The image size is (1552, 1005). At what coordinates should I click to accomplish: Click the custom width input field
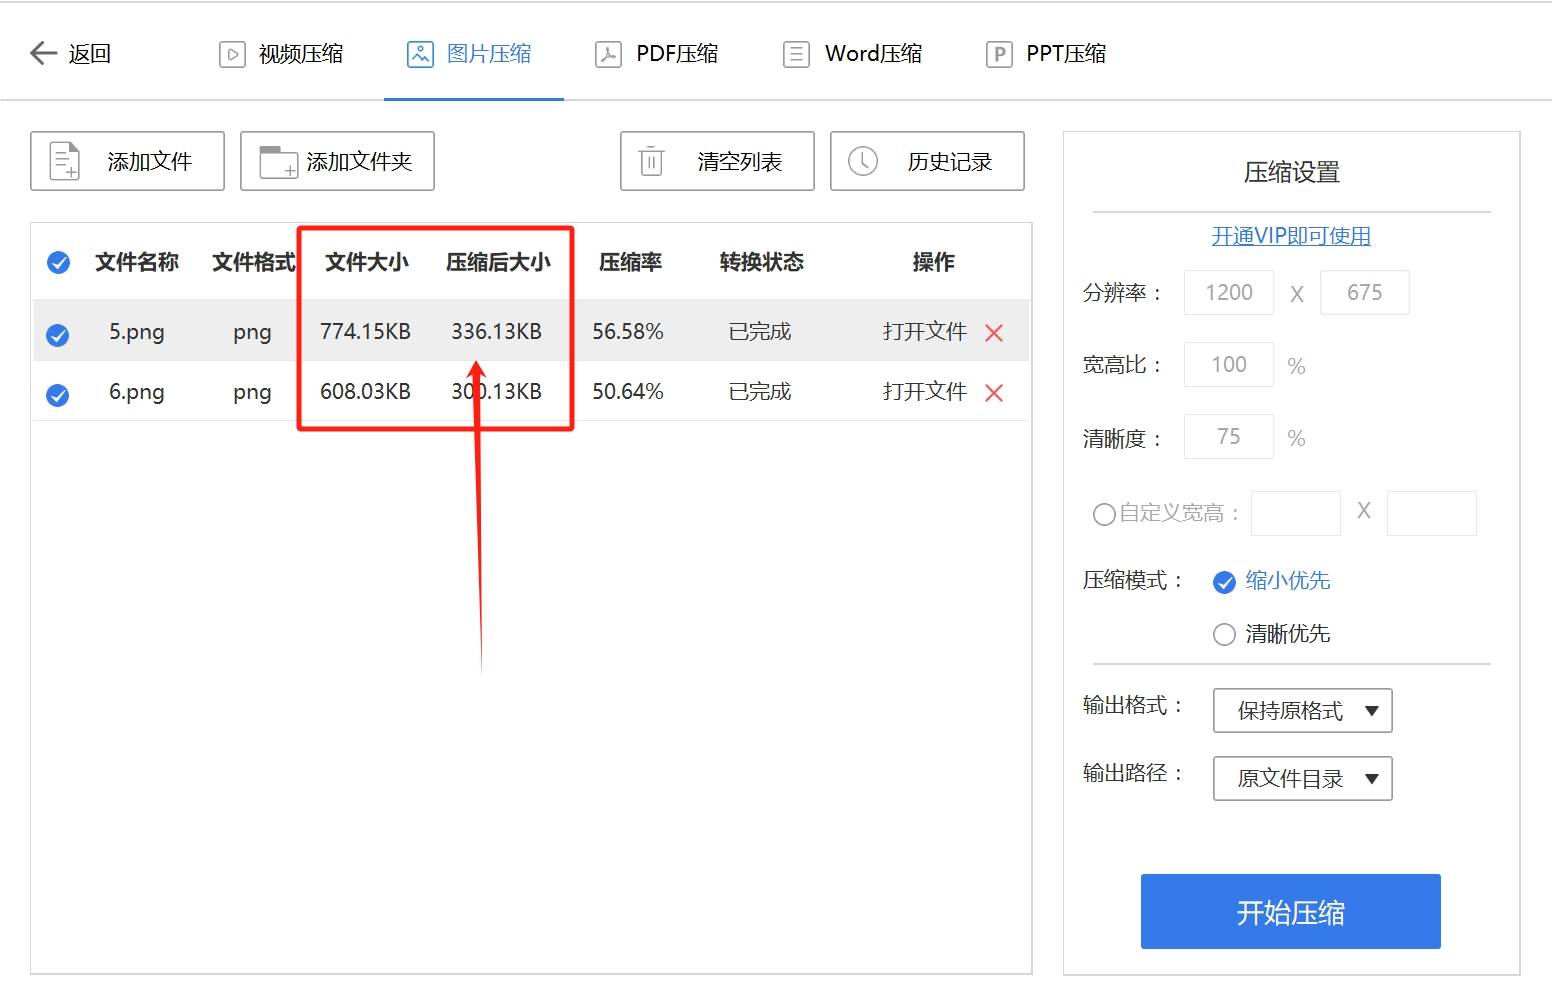click(1296, 513)
